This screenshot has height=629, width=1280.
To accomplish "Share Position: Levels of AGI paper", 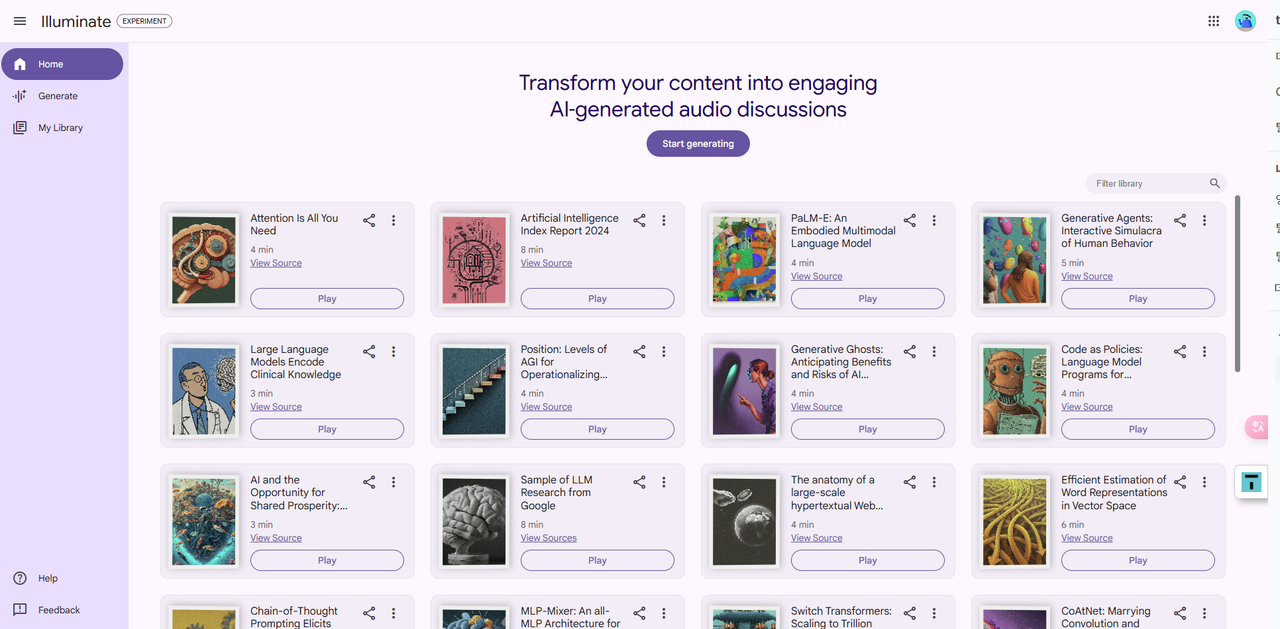I will point(639,351).
